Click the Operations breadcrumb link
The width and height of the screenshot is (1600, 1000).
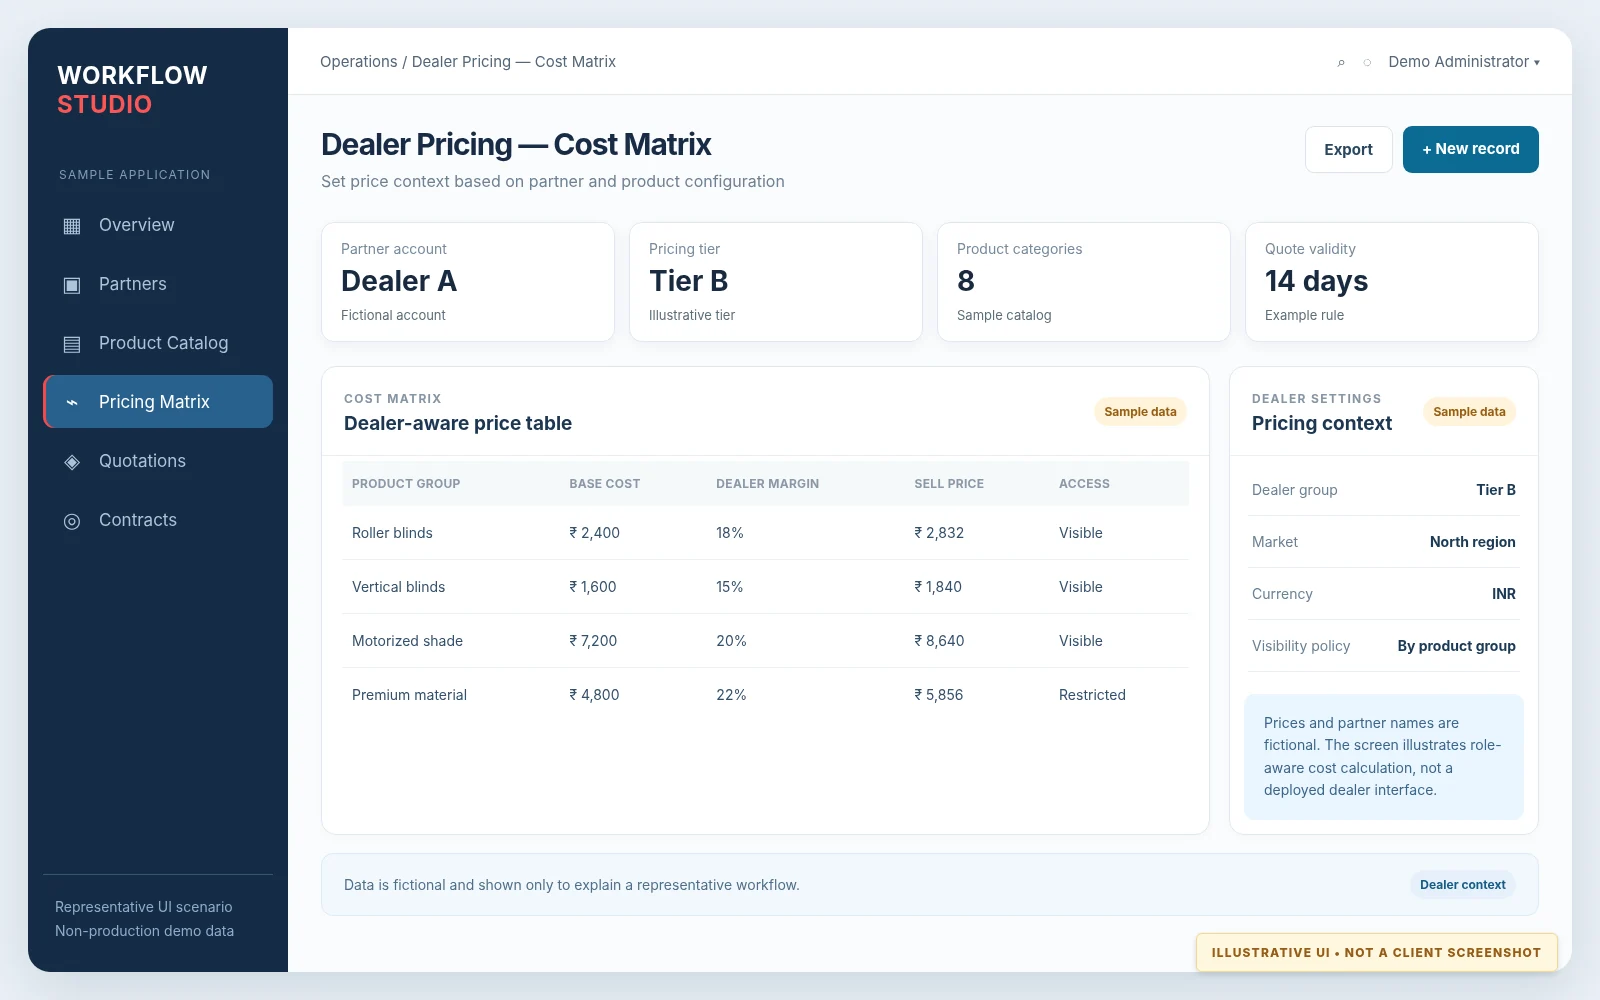pos(358,62)
